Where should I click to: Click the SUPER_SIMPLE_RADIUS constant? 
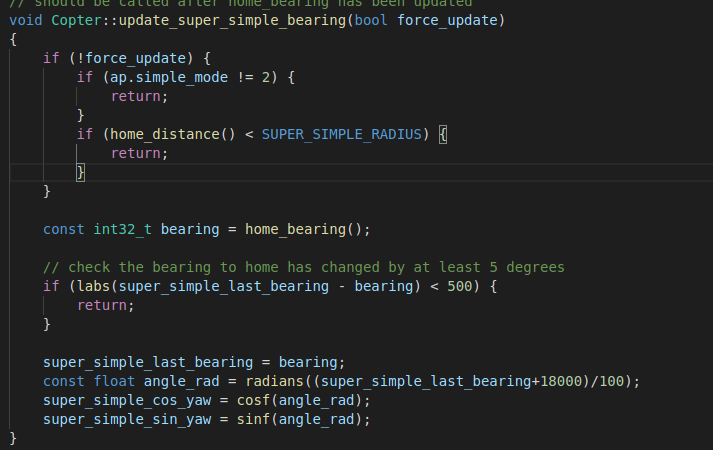(x=341, y=135)
